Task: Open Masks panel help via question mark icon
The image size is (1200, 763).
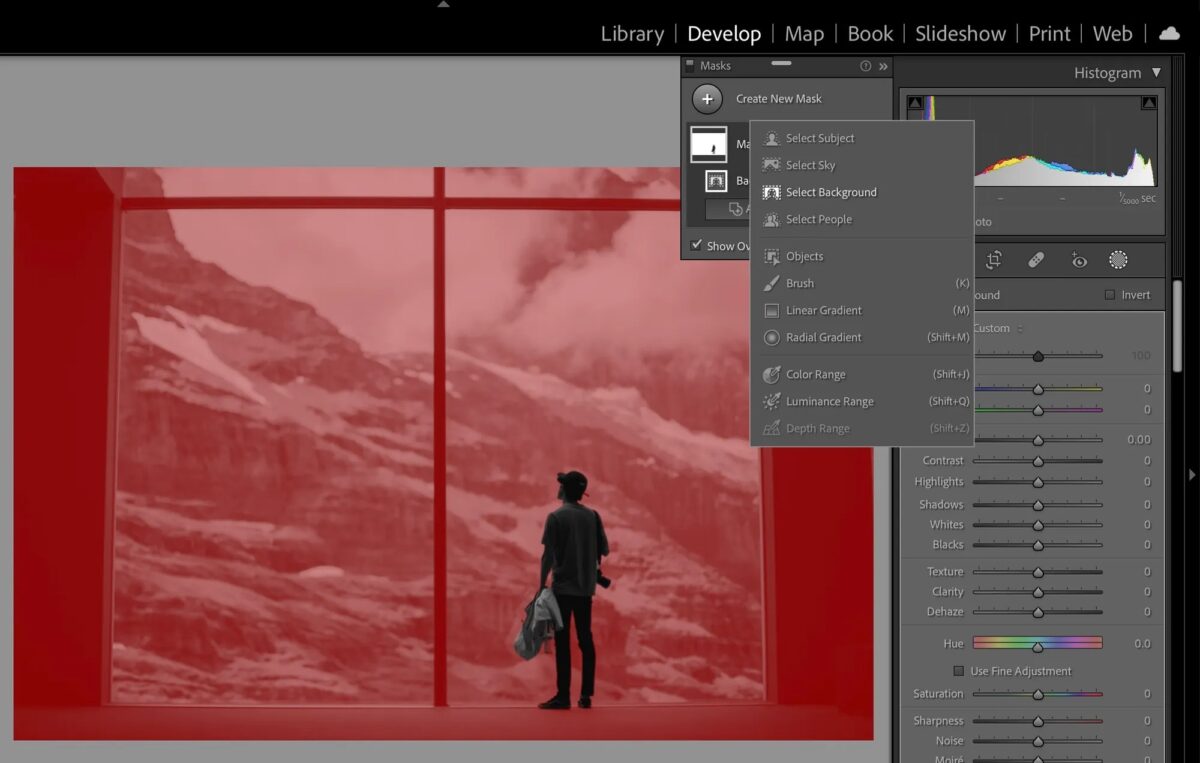Action: pos(865,66)
